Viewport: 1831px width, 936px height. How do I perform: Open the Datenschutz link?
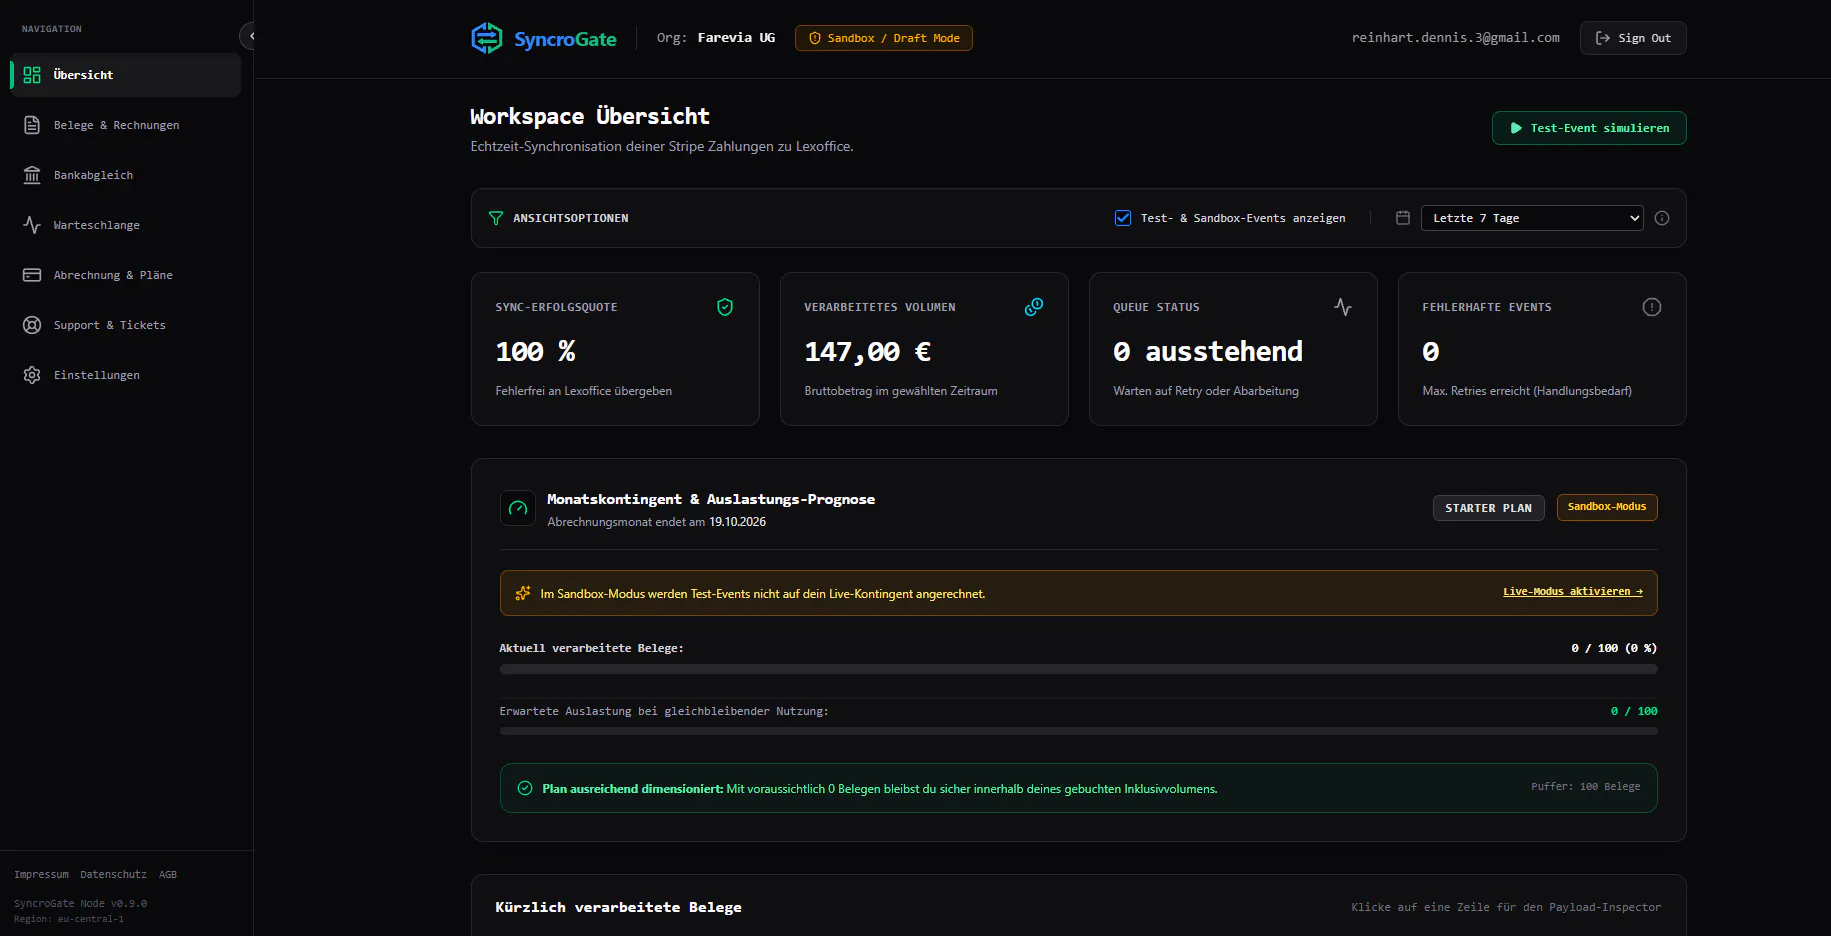[x=113, y=874]
